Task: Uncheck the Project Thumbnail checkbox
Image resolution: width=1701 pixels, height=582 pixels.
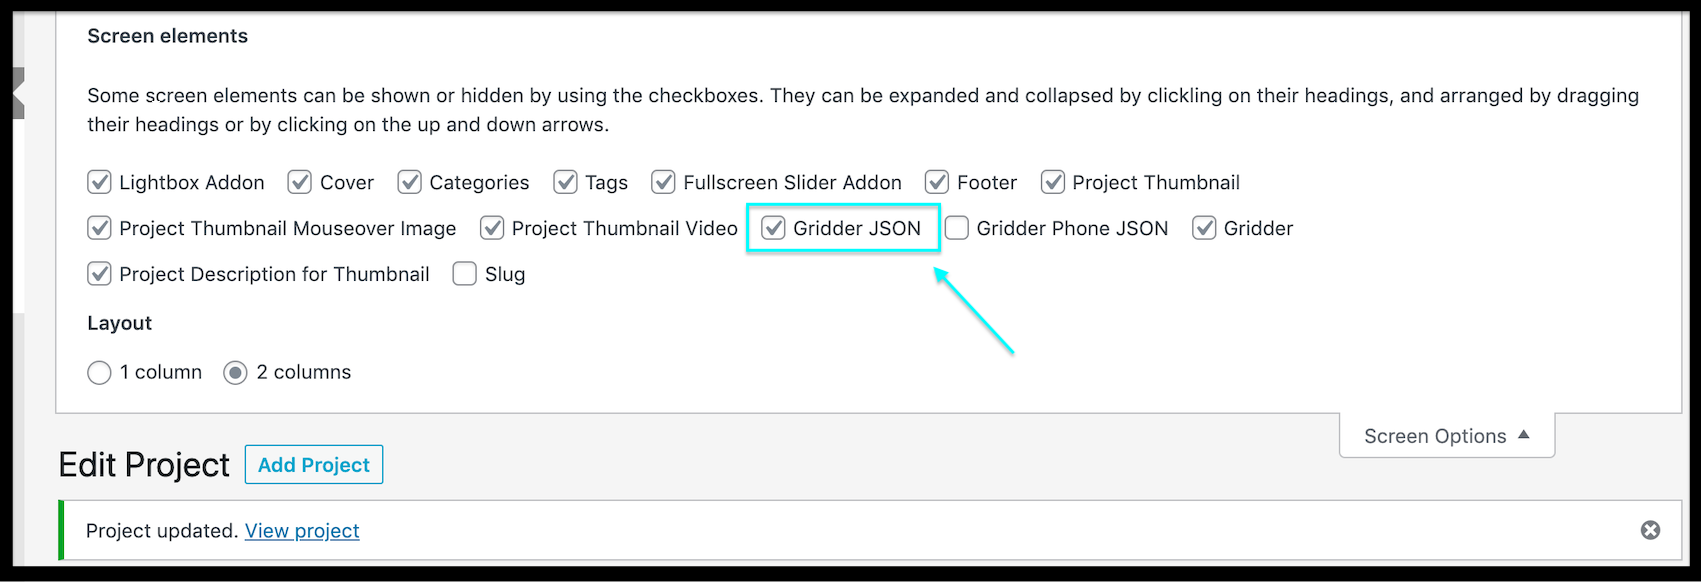Action: [x=1052, y=182]
